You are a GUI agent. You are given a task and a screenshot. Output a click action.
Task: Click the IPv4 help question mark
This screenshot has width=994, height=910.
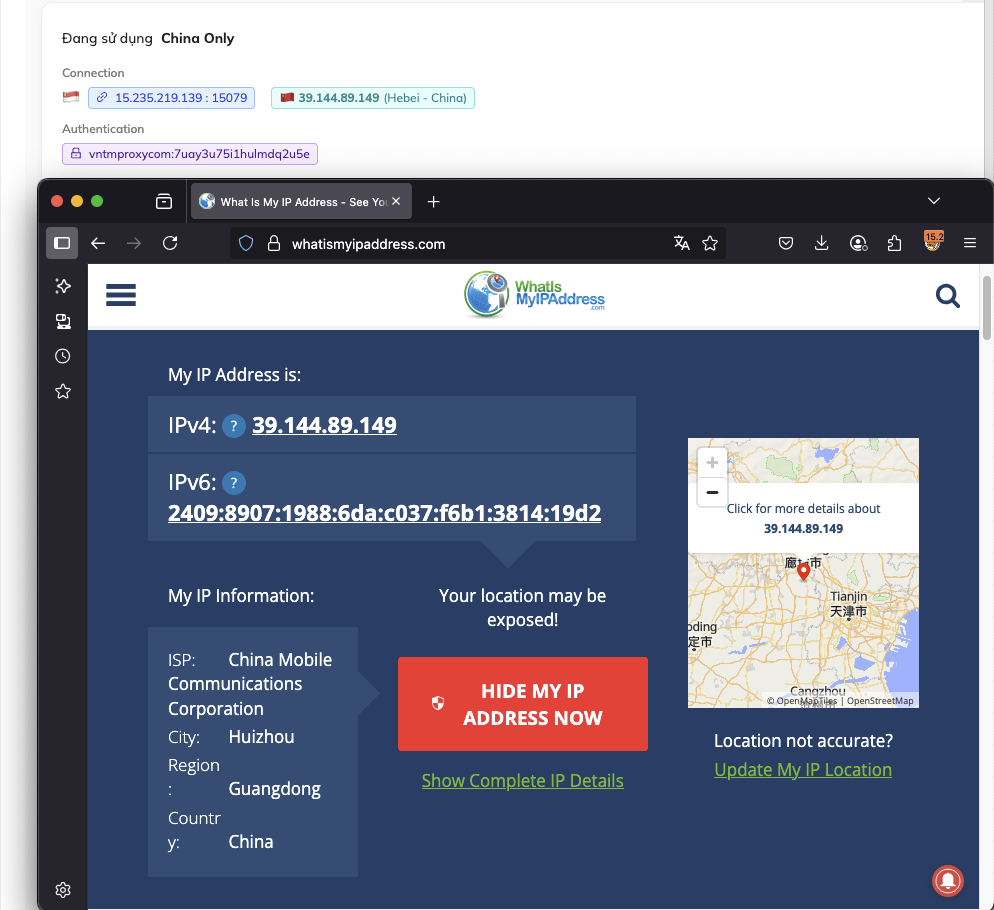tap(234, 426)
